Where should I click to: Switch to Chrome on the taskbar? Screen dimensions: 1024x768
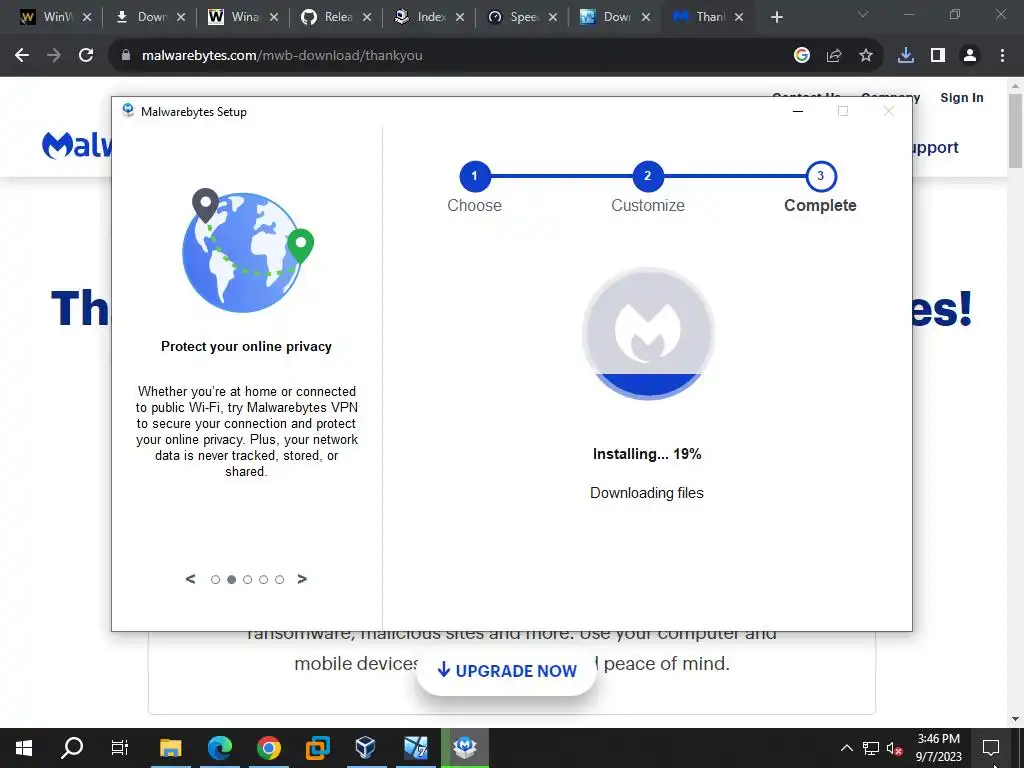tap(268, 748)
